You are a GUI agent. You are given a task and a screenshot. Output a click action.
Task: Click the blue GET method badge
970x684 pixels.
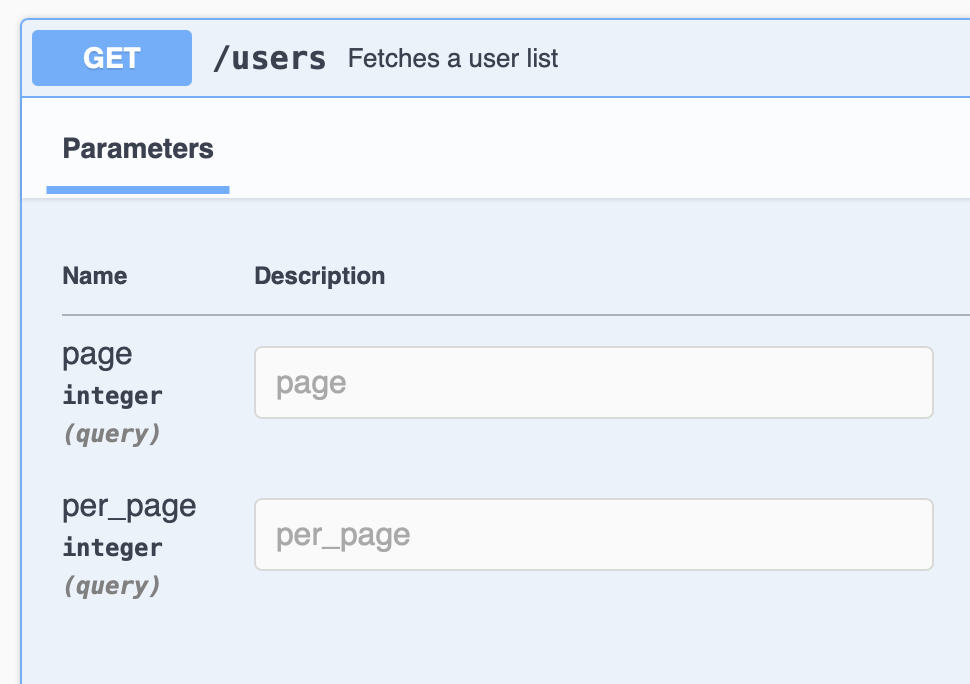point(111,58)
